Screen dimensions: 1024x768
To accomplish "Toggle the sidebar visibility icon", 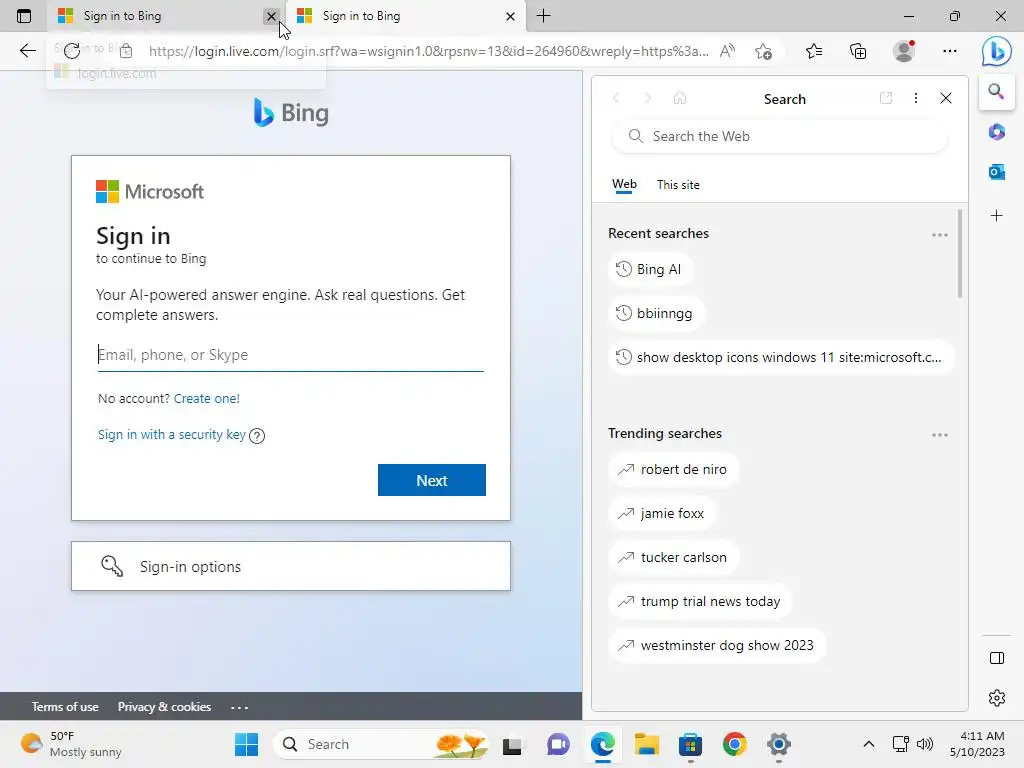I will click(997, 658).
